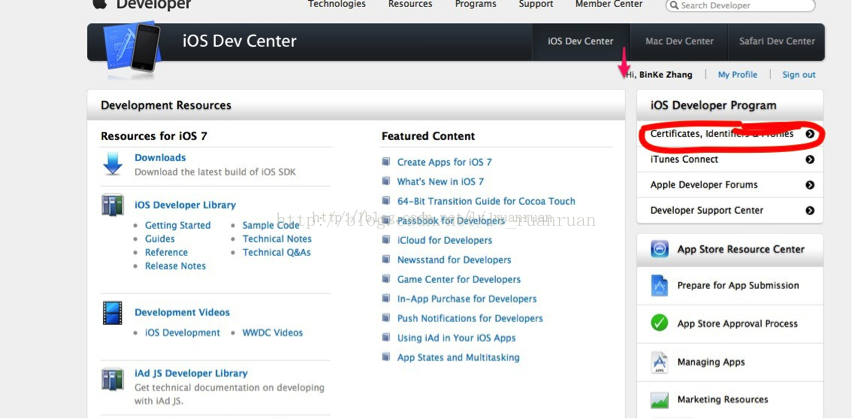Open the Support menu

(536, 4)
